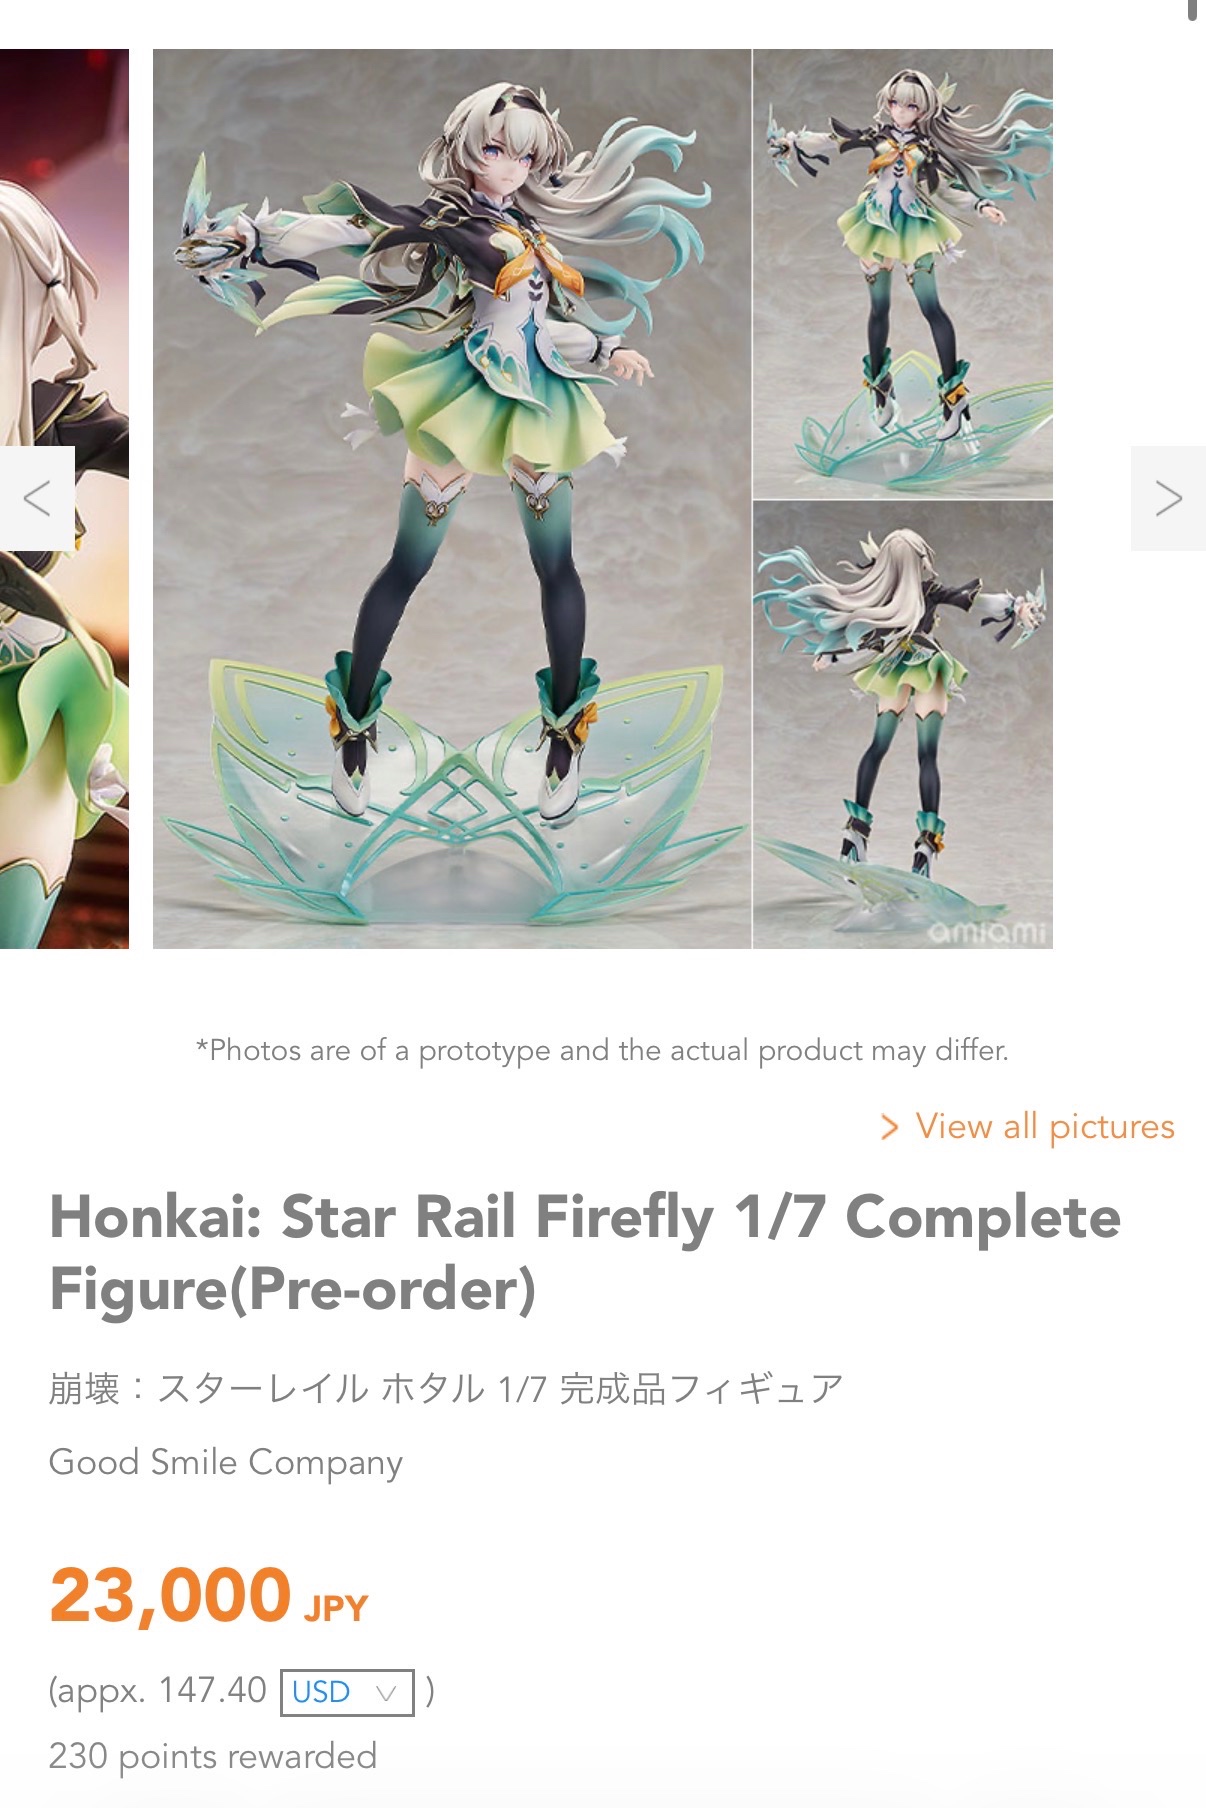Image resolution: width=1206 pixels, height=1808 pixels.
Task: Open the View all pictures link
Action: coord(1044,1127)
